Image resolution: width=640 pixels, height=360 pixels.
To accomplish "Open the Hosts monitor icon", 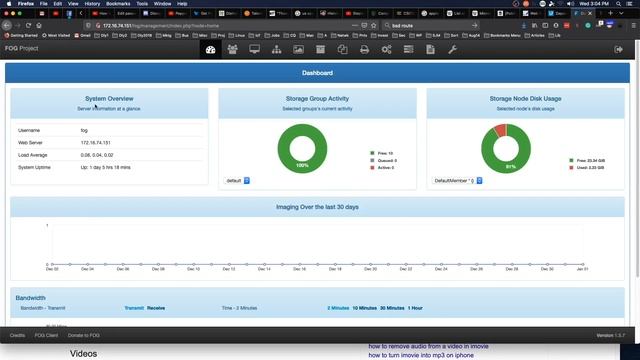I will click(x=254, y=49).
